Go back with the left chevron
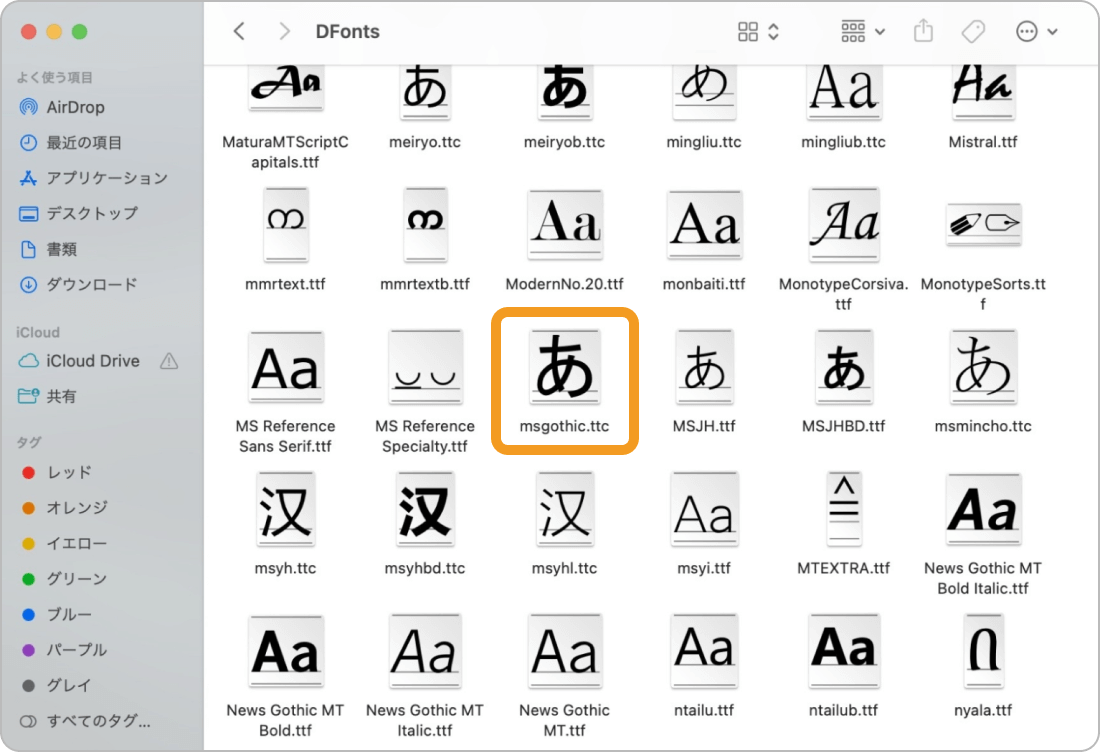This screenshot has width=1100, height=752. [x=239, y=32]
